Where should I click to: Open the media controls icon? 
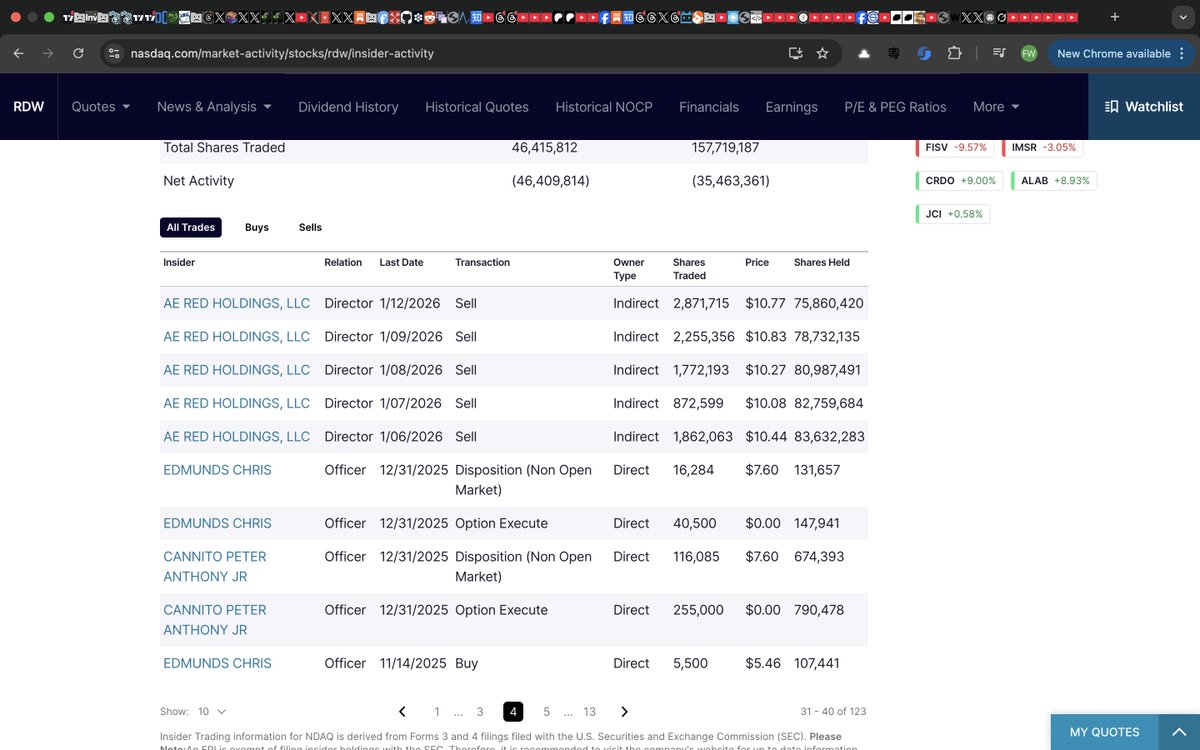[x=999, y=53]
